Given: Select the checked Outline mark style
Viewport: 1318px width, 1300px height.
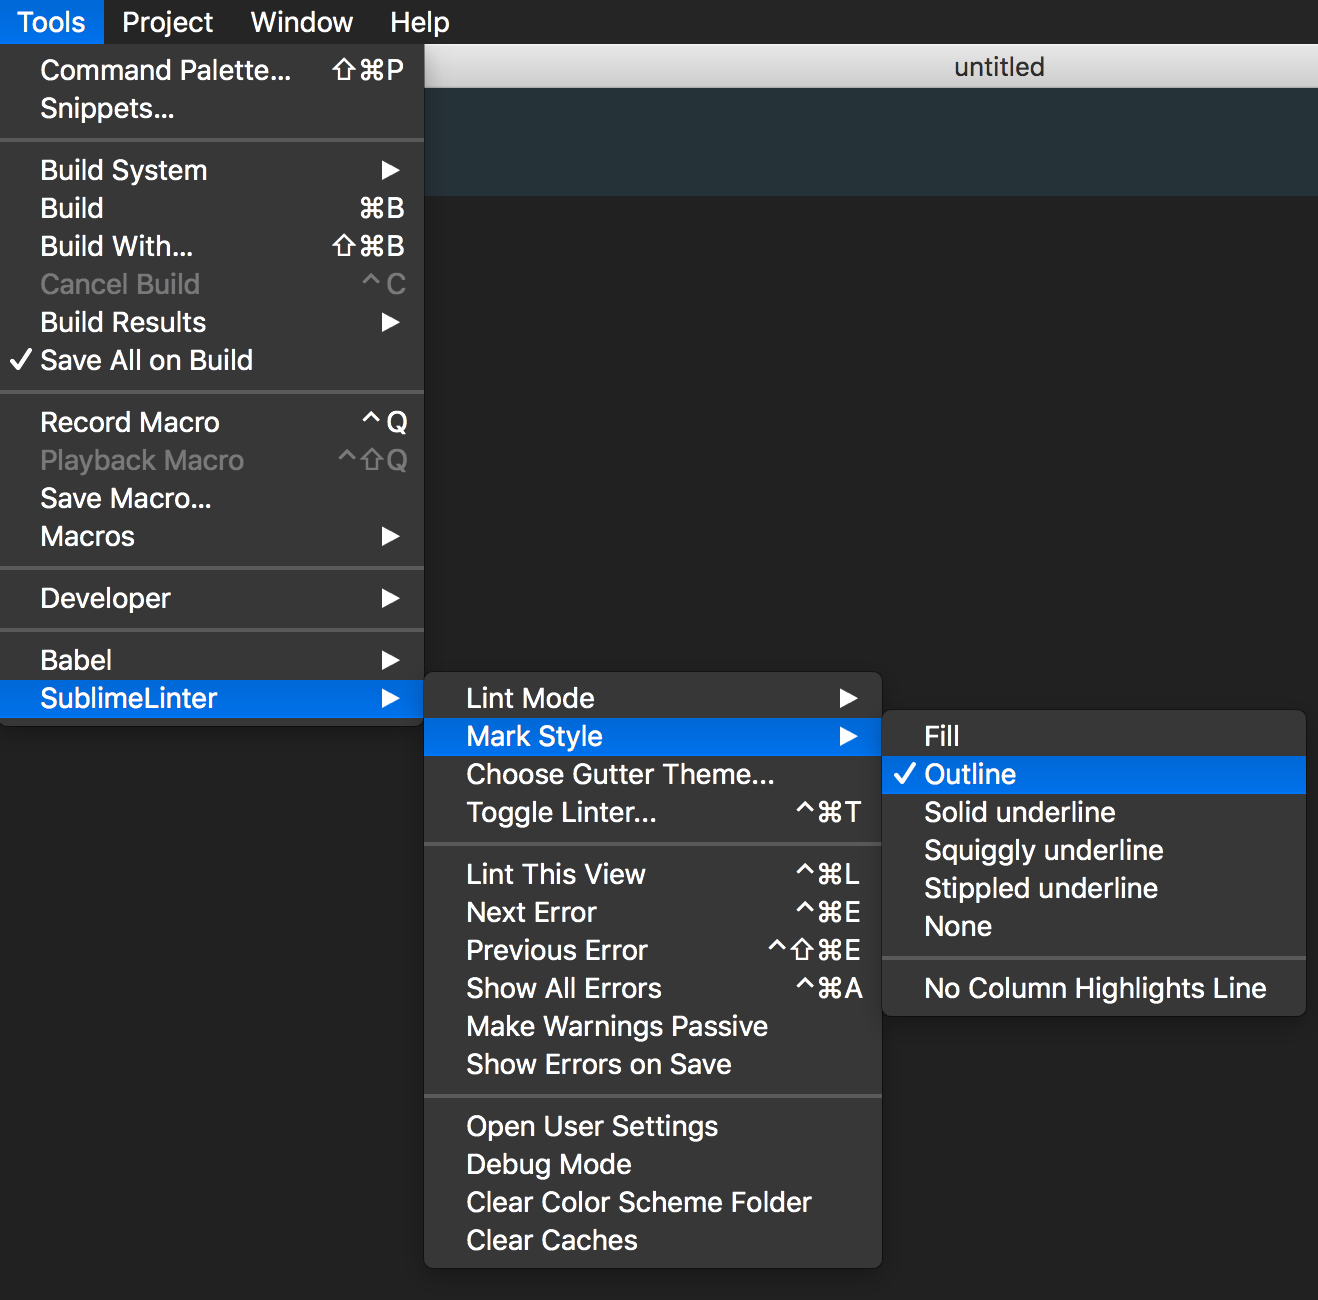Looking at the screenshot, I should click(1094, 774).
